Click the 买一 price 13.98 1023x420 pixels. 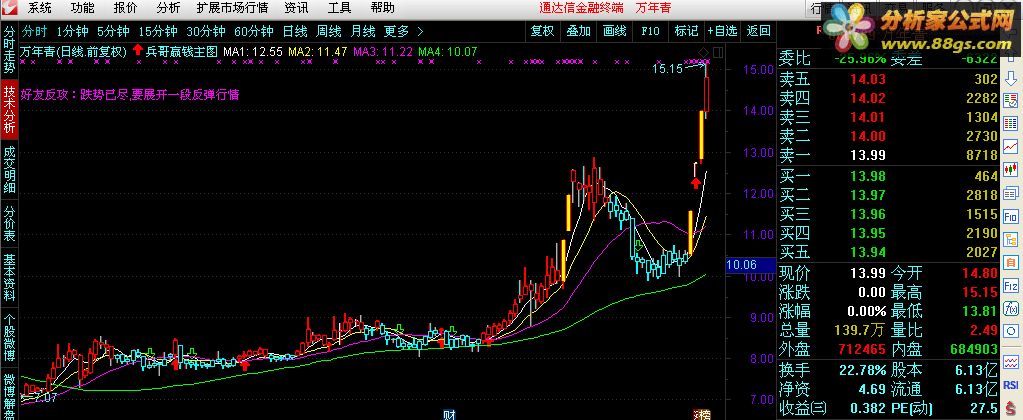868,175
